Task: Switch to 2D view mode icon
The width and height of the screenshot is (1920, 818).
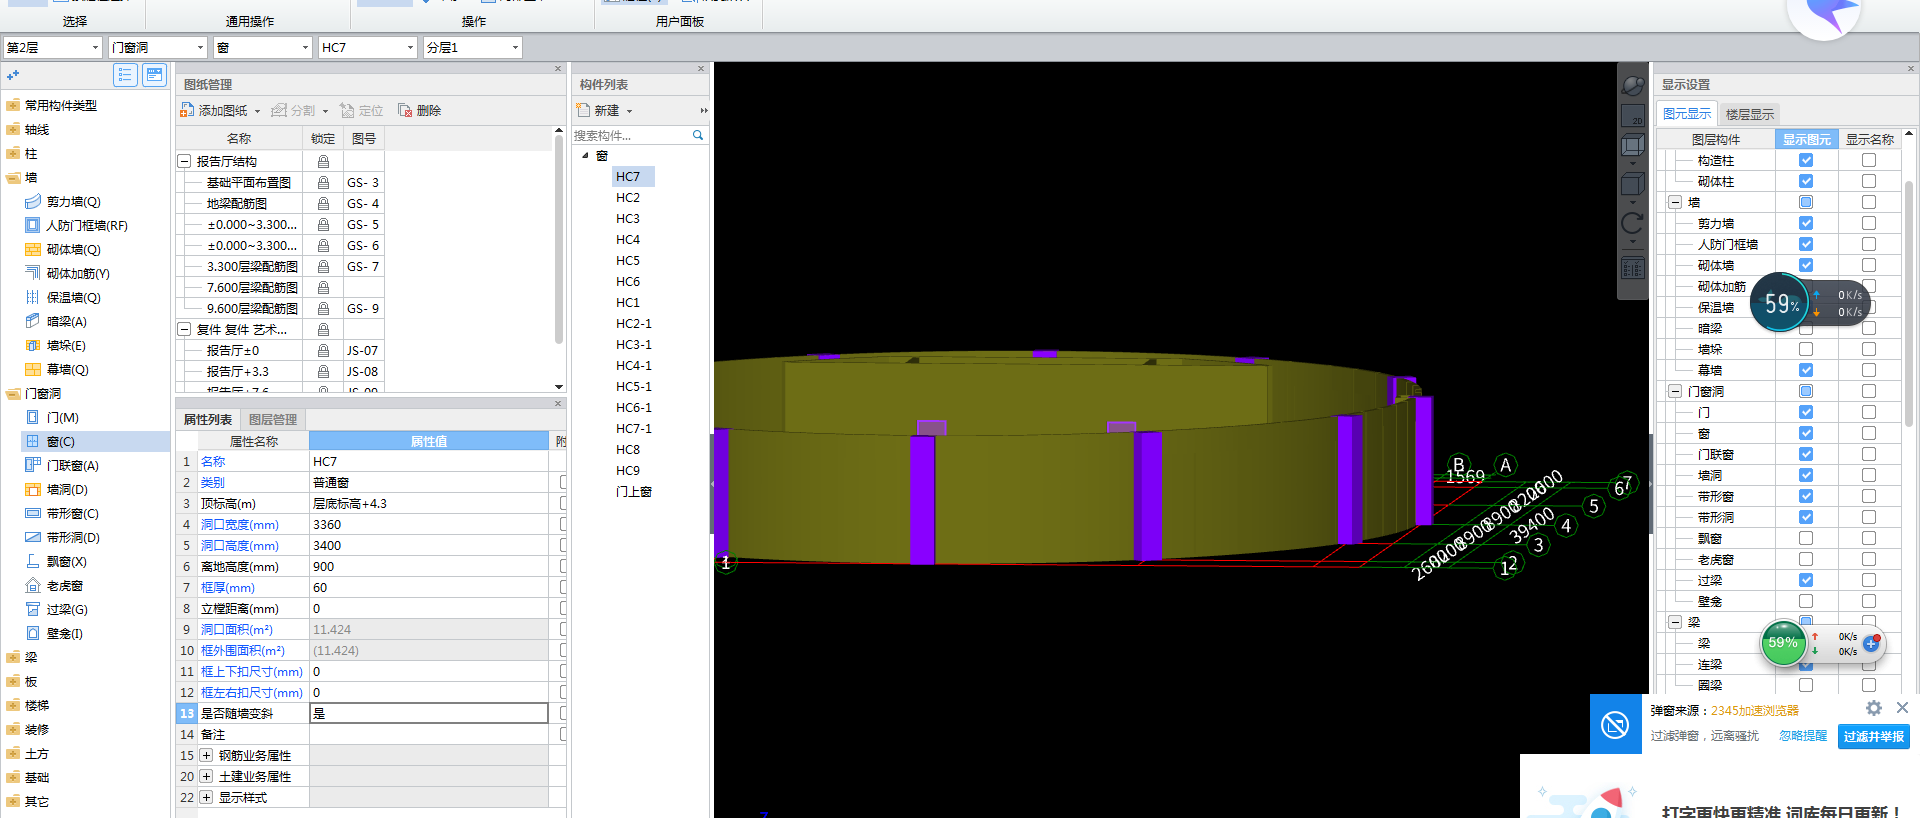Action: pos(1632,115)
